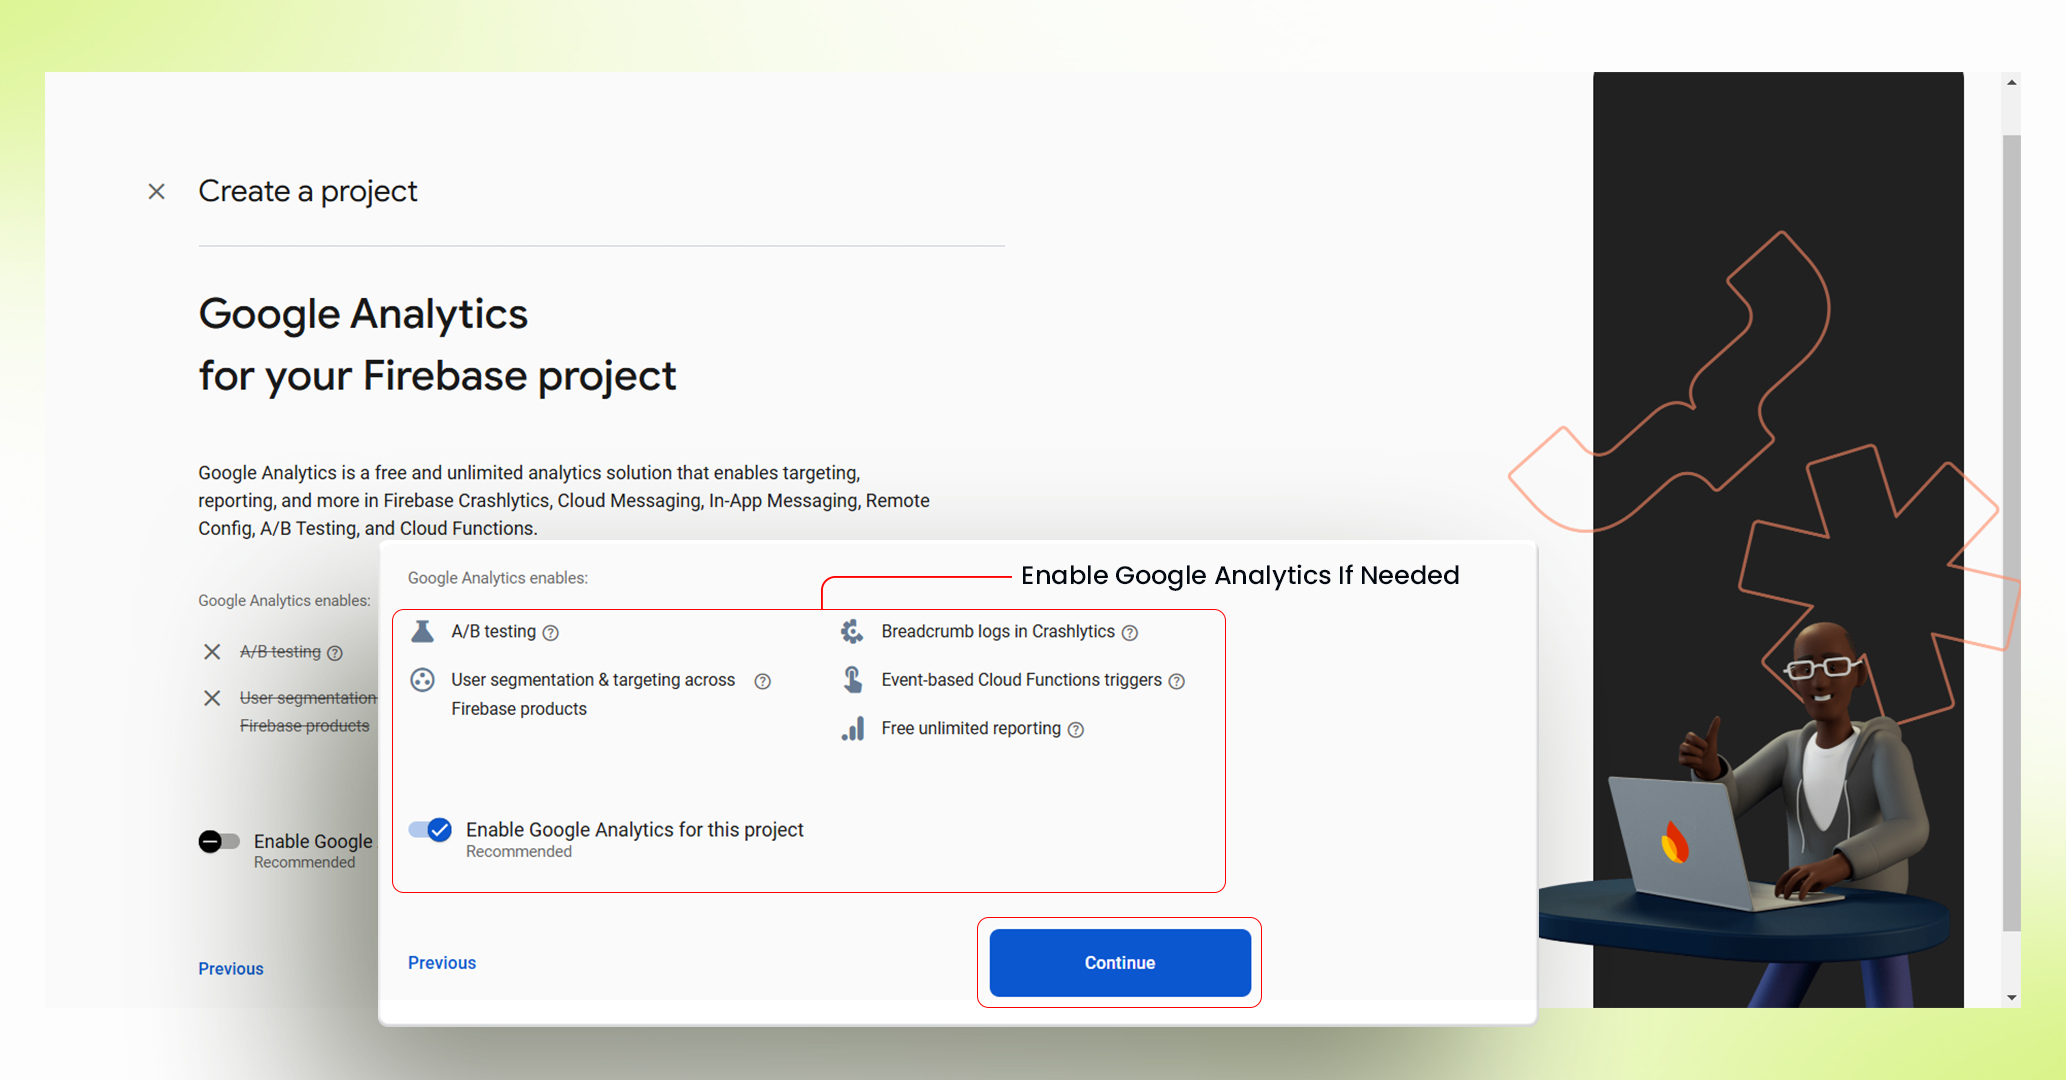Close the Create a project flow
This screenshot has width=2066, height=1080.
click(x=157, y=191)
